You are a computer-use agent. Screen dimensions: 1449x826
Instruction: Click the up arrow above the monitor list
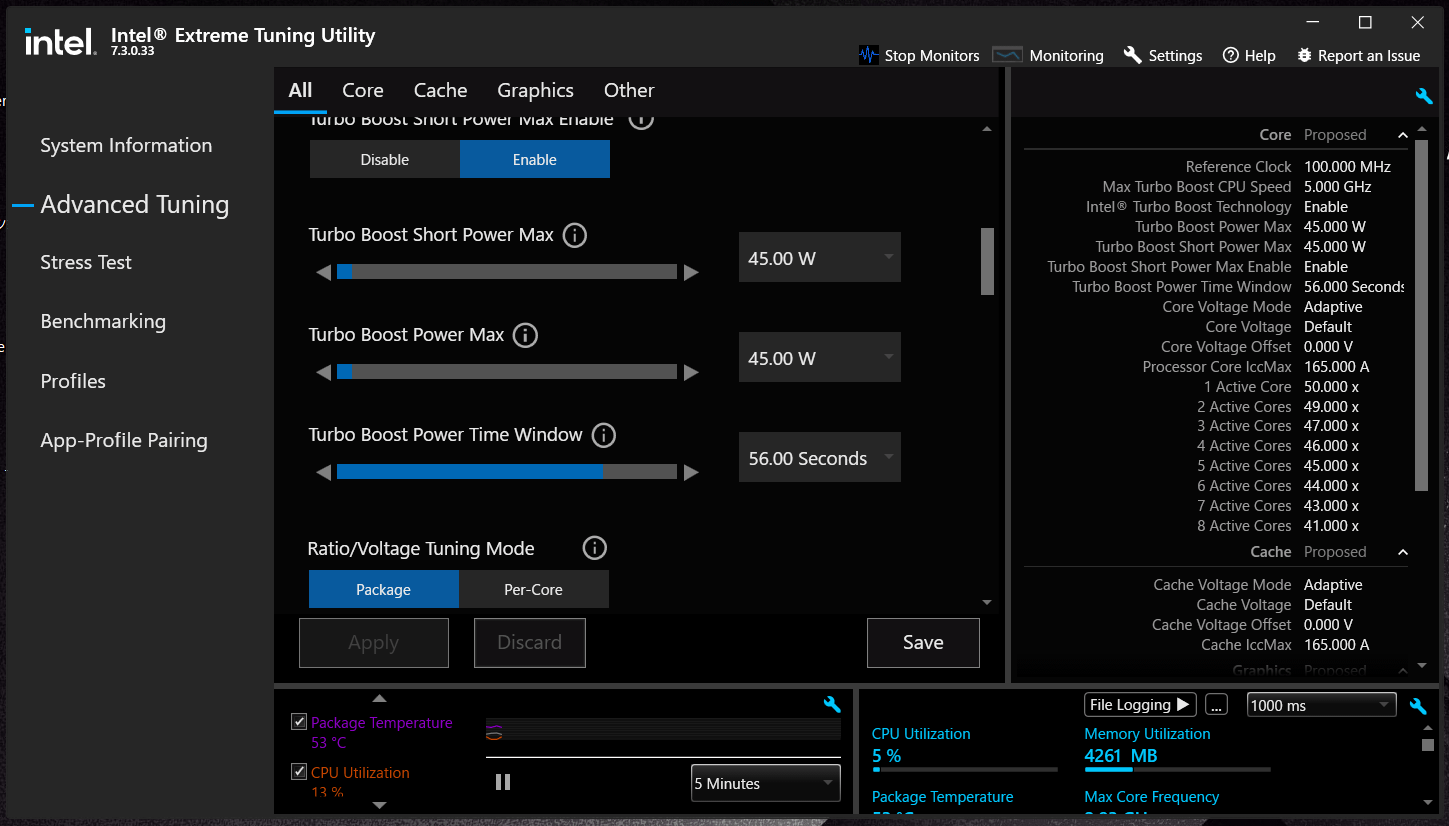point(379,698)
